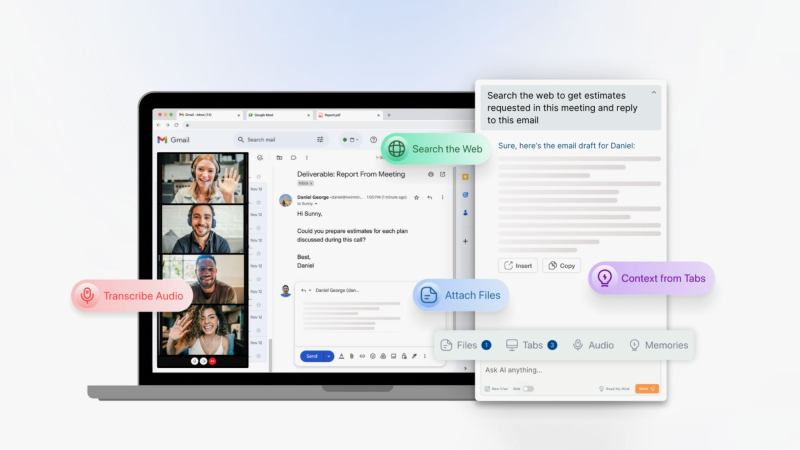Collapse the AI prompt with the chevron

tap(654, 93)
